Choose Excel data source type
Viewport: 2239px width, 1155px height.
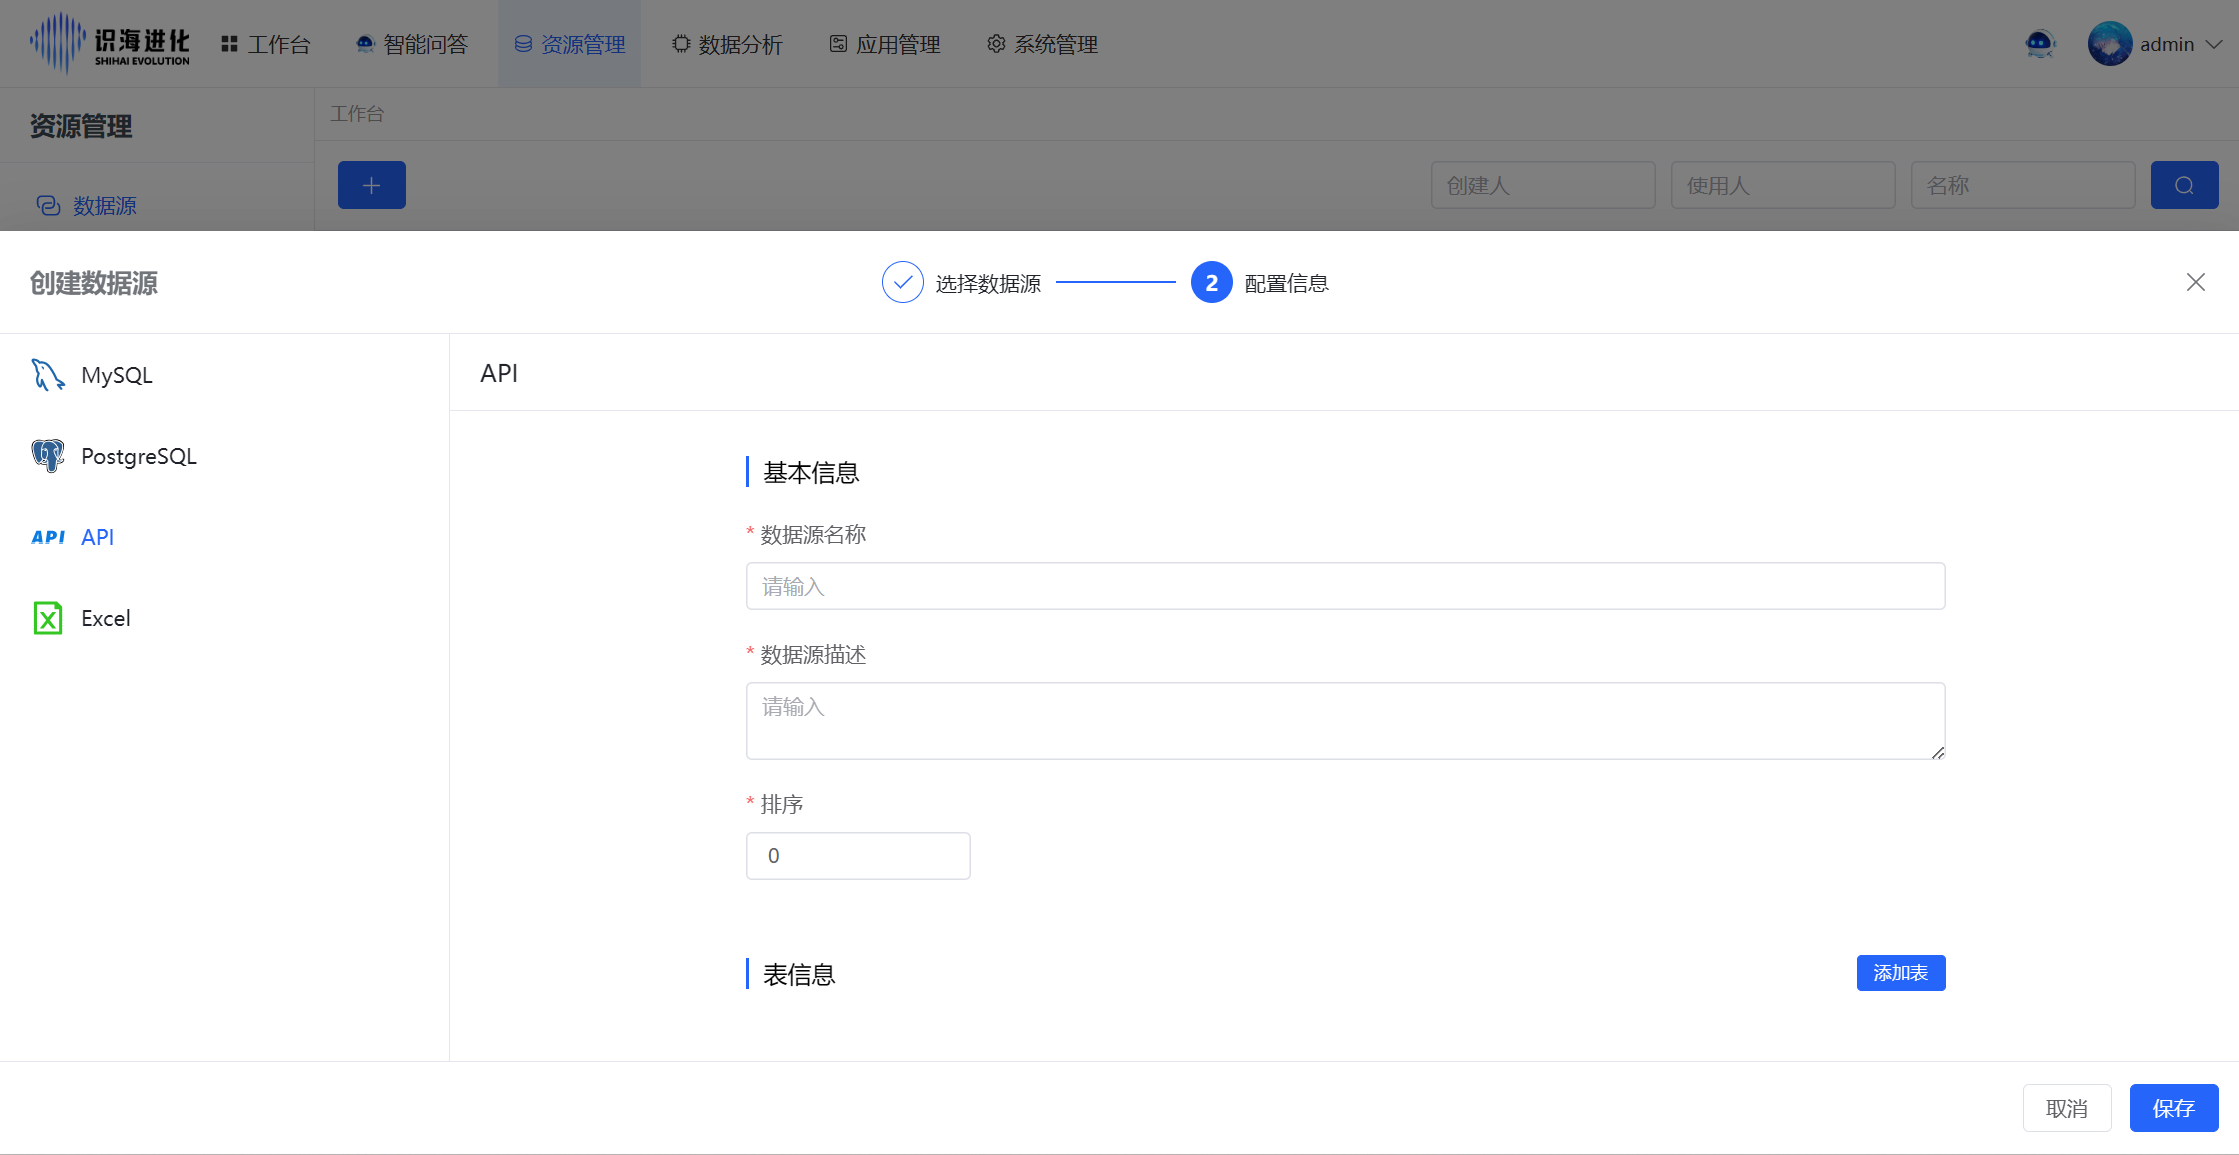coord(224,618)
